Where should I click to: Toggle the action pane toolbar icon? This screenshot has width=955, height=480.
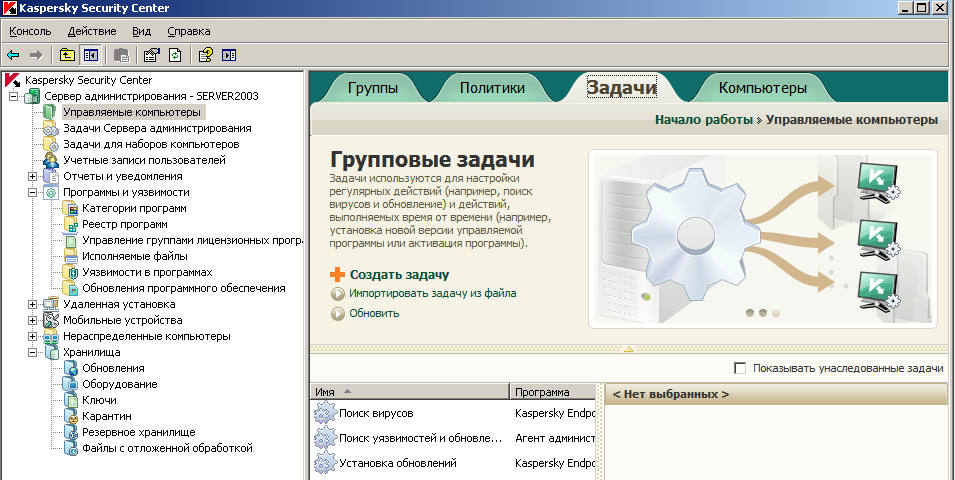[x=229, y=55]
